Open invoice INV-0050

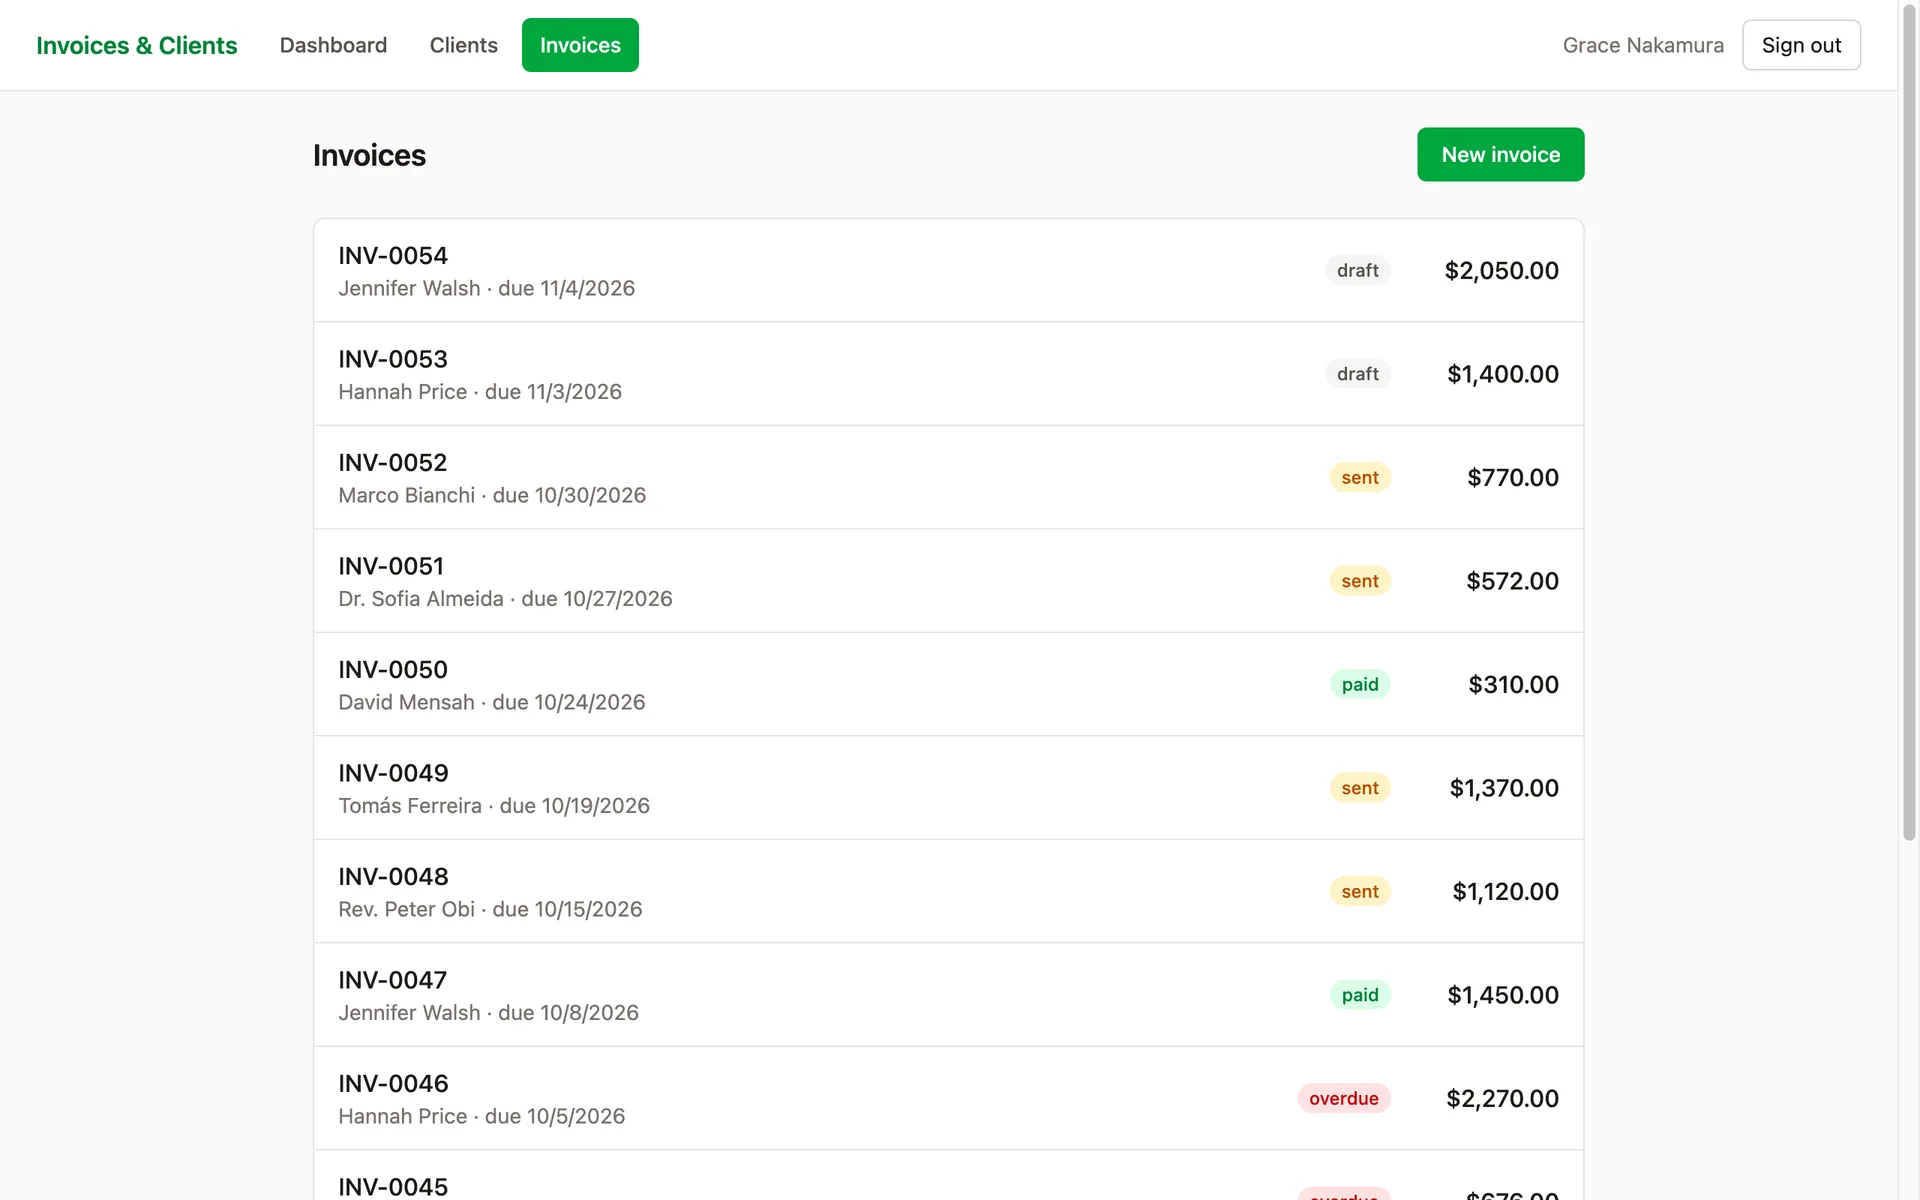click(x=948, y=684)
